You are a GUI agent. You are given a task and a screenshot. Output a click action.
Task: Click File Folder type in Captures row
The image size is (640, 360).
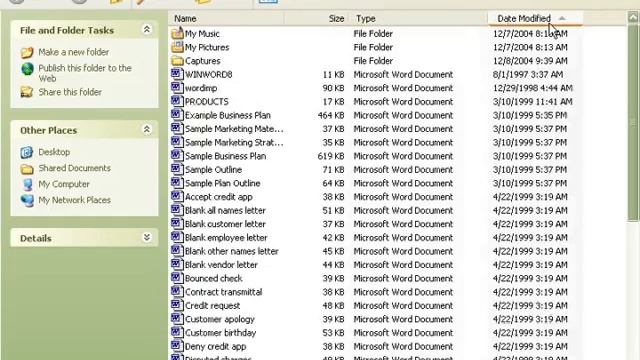[373, 61]
